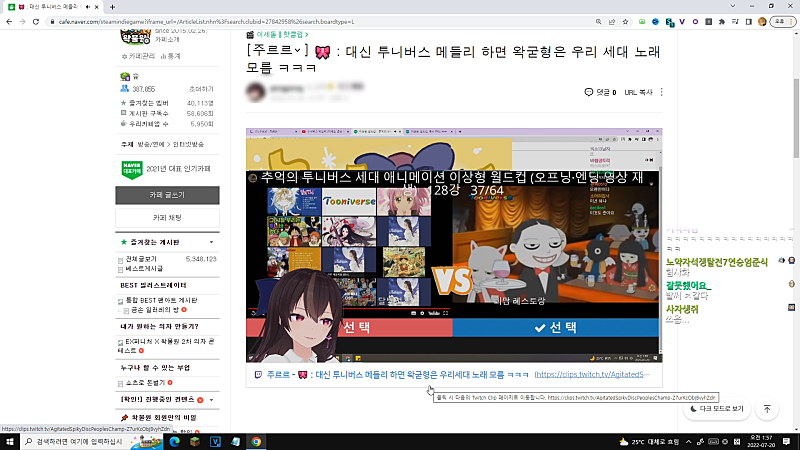Open Chrome from the taskbar
The width and height of the screenshot is (800, 450).
coord(256,442)
